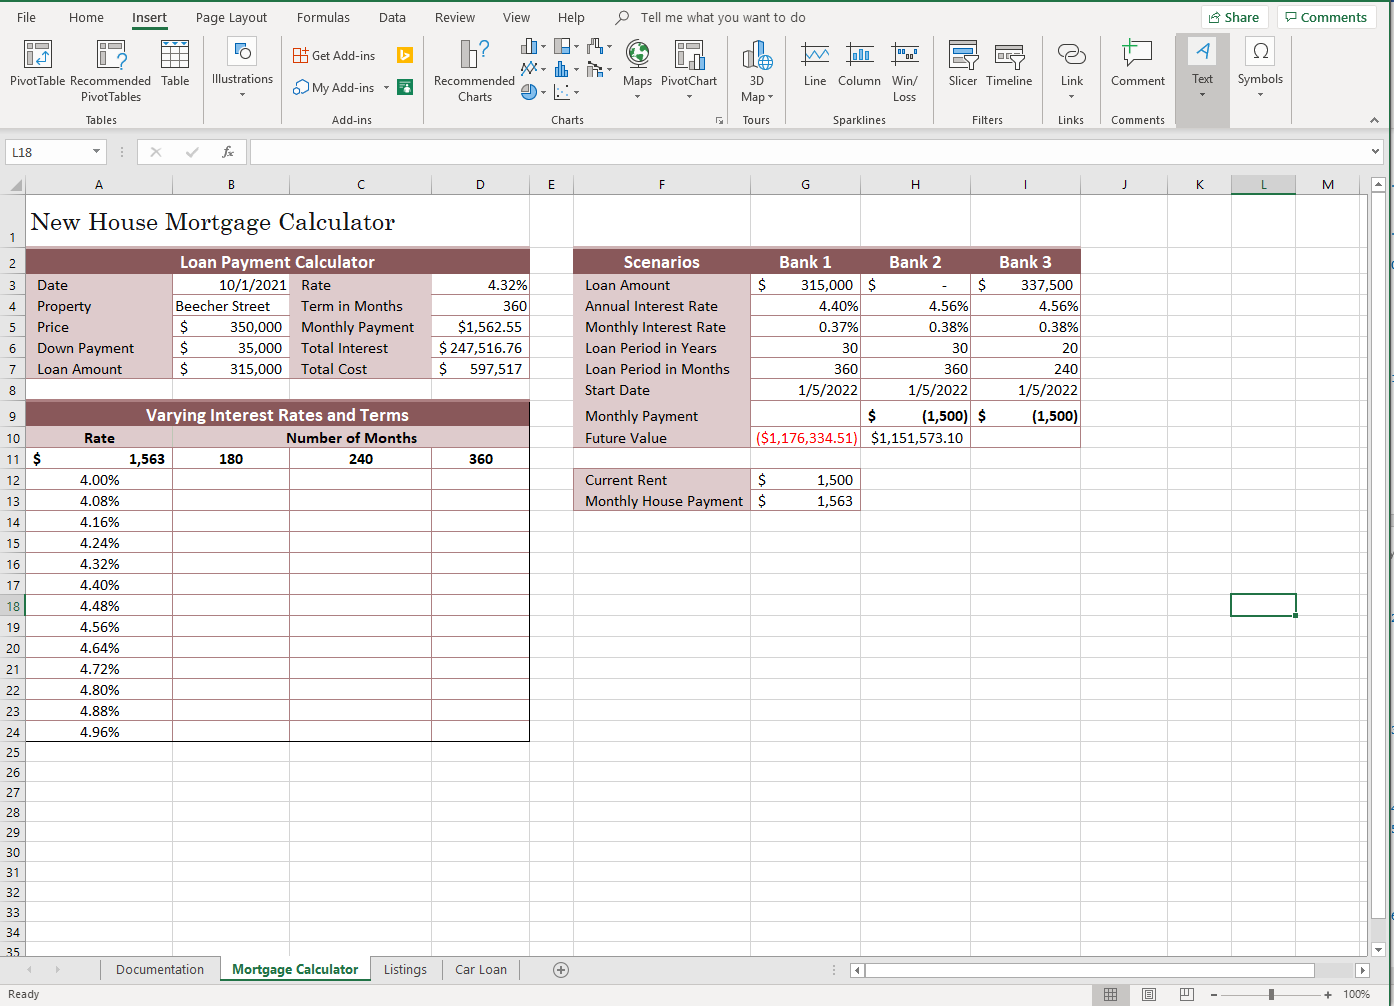Viewport: 1394px width, 1006px height.
Task: Click the Share button
Action: [1234, 18]
